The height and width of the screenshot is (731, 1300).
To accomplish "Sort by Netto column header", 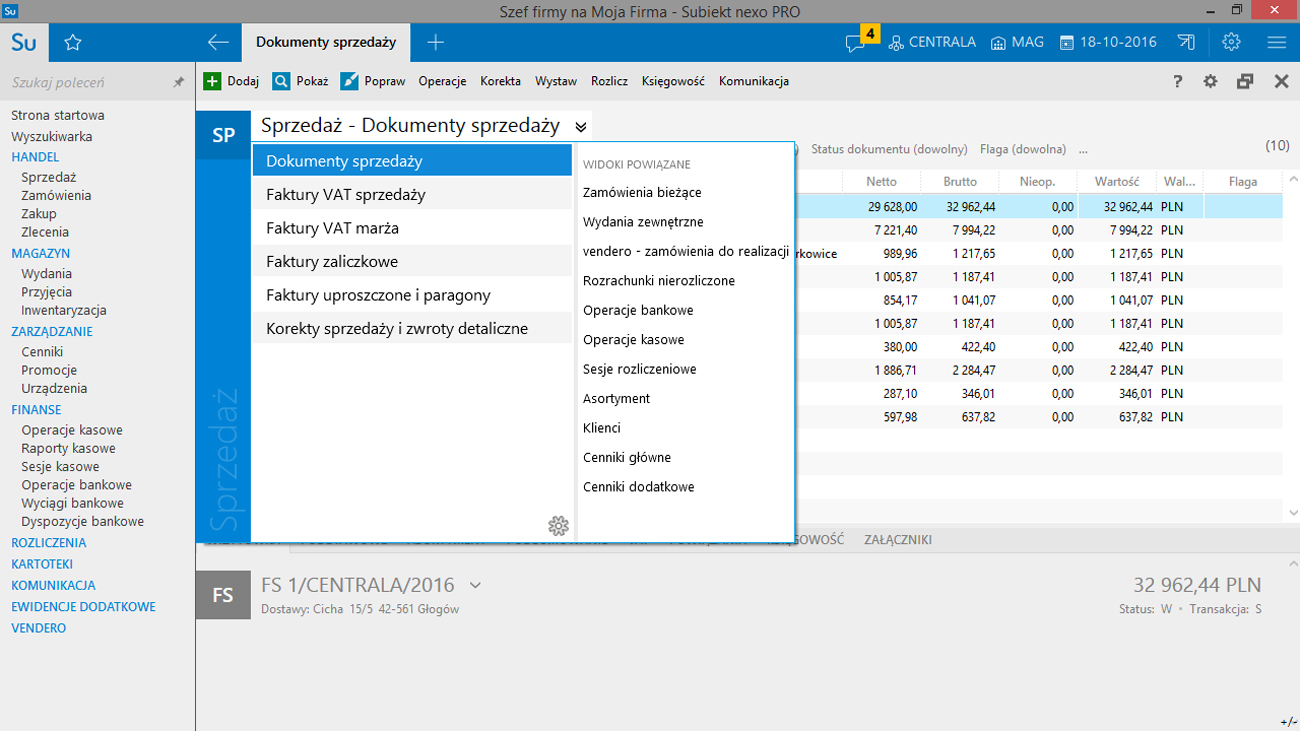I will pos(881,182).
